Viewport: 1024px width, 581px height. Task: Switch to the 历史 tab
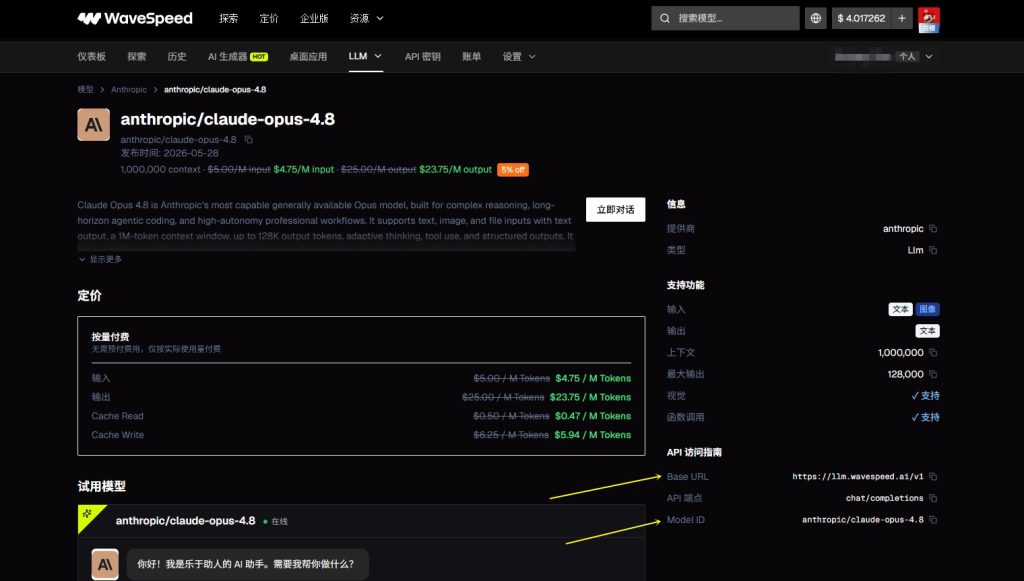click(177, 57)
